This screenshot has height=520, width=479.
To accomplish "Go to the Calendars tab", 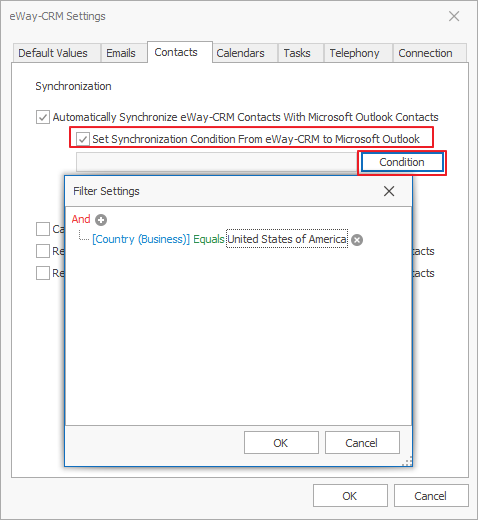I will (240, 53).
